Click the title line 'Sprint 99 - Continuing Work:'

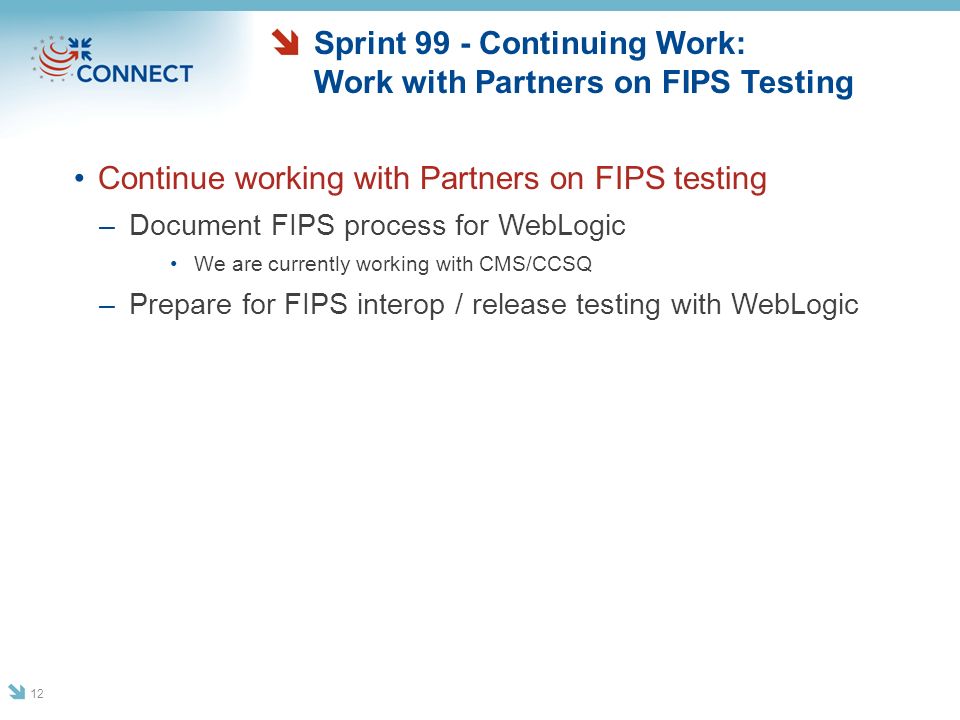[530, 43]
